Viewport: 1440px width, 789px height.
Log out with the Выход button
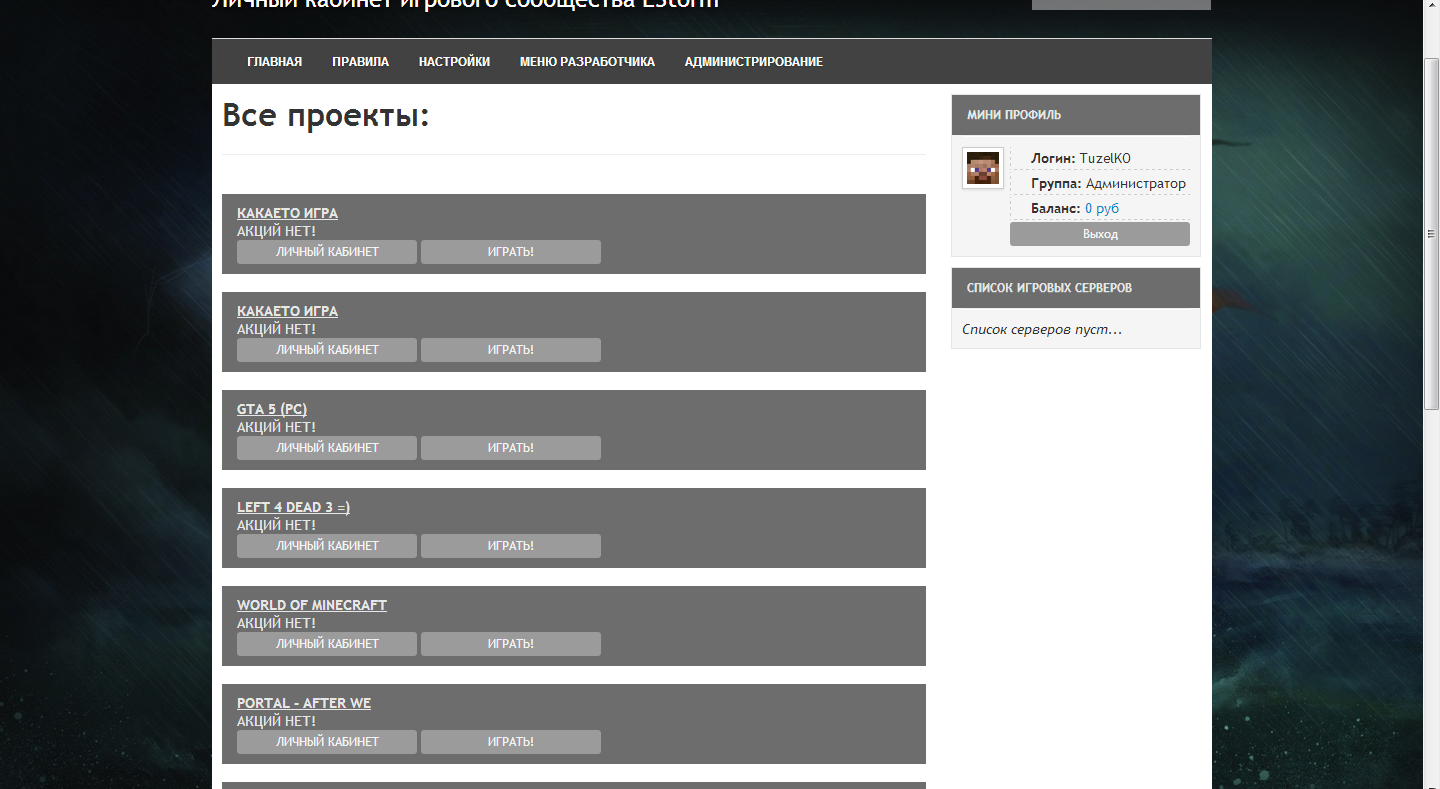(x=1100, y=234)
